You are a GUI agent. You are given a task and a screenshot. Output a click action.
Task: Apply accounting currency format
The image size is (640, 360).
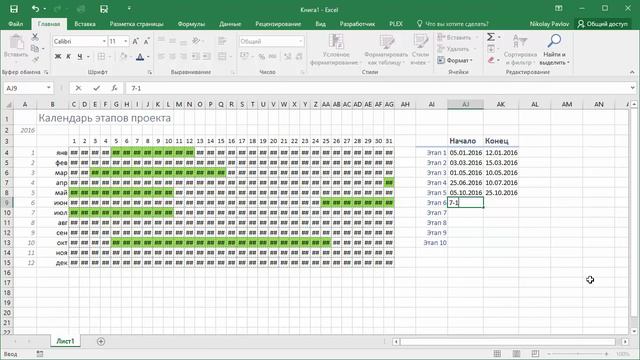click(x=244, y=56)
